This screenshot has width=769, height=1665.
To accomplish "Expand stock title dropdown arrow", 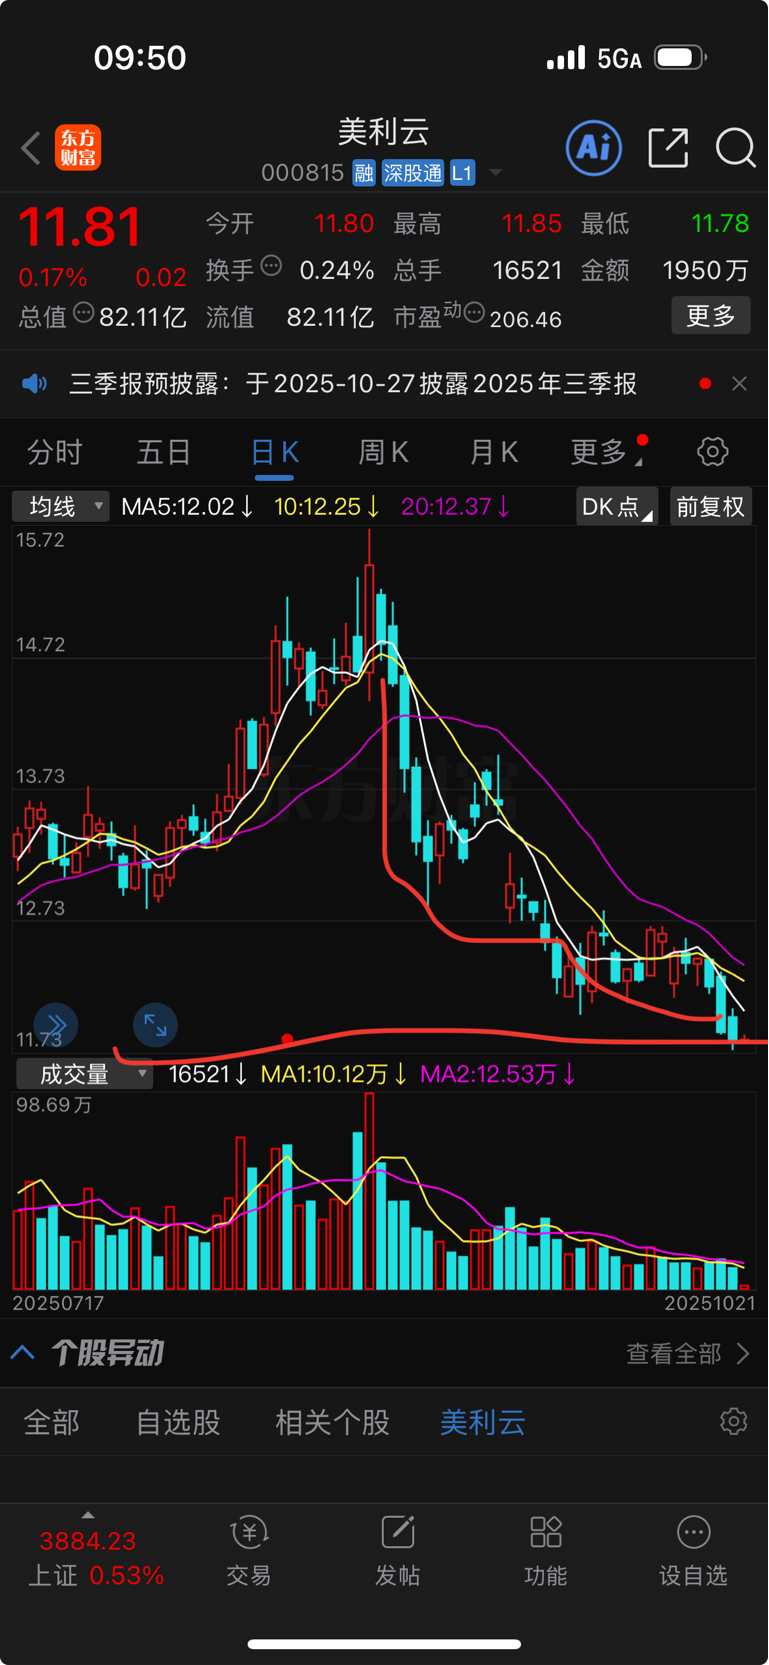I will tap(495, 174).
